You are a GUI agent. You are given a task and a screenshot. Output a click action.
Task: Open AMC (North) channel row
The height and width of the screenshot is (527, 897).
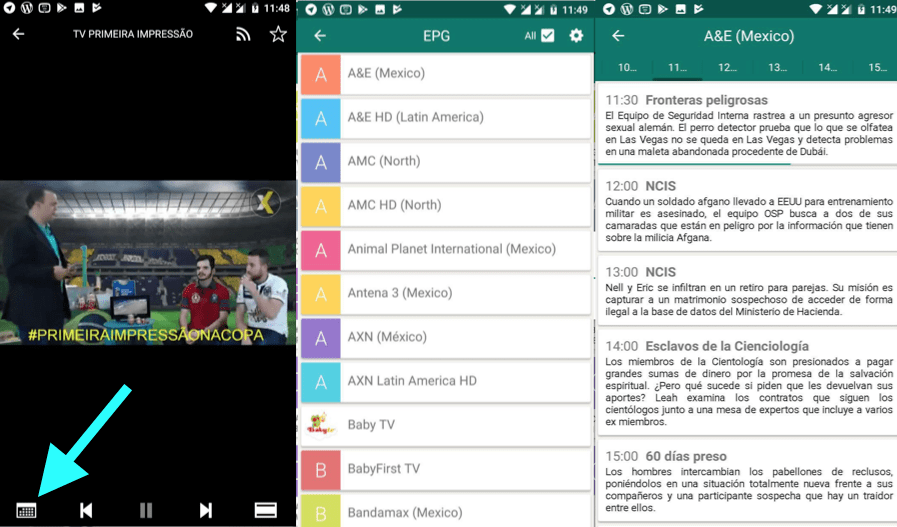point(446,162)
